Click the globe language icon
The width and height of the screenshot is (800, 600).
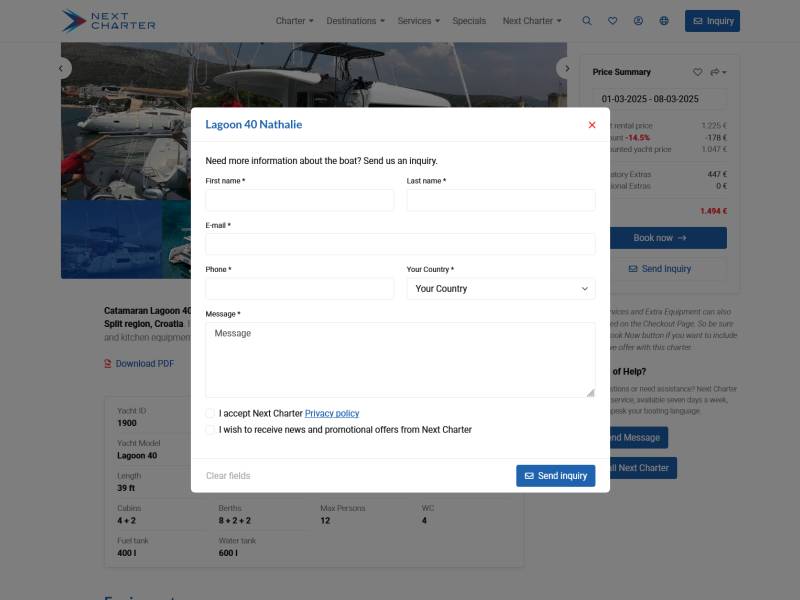click(664, 21)
